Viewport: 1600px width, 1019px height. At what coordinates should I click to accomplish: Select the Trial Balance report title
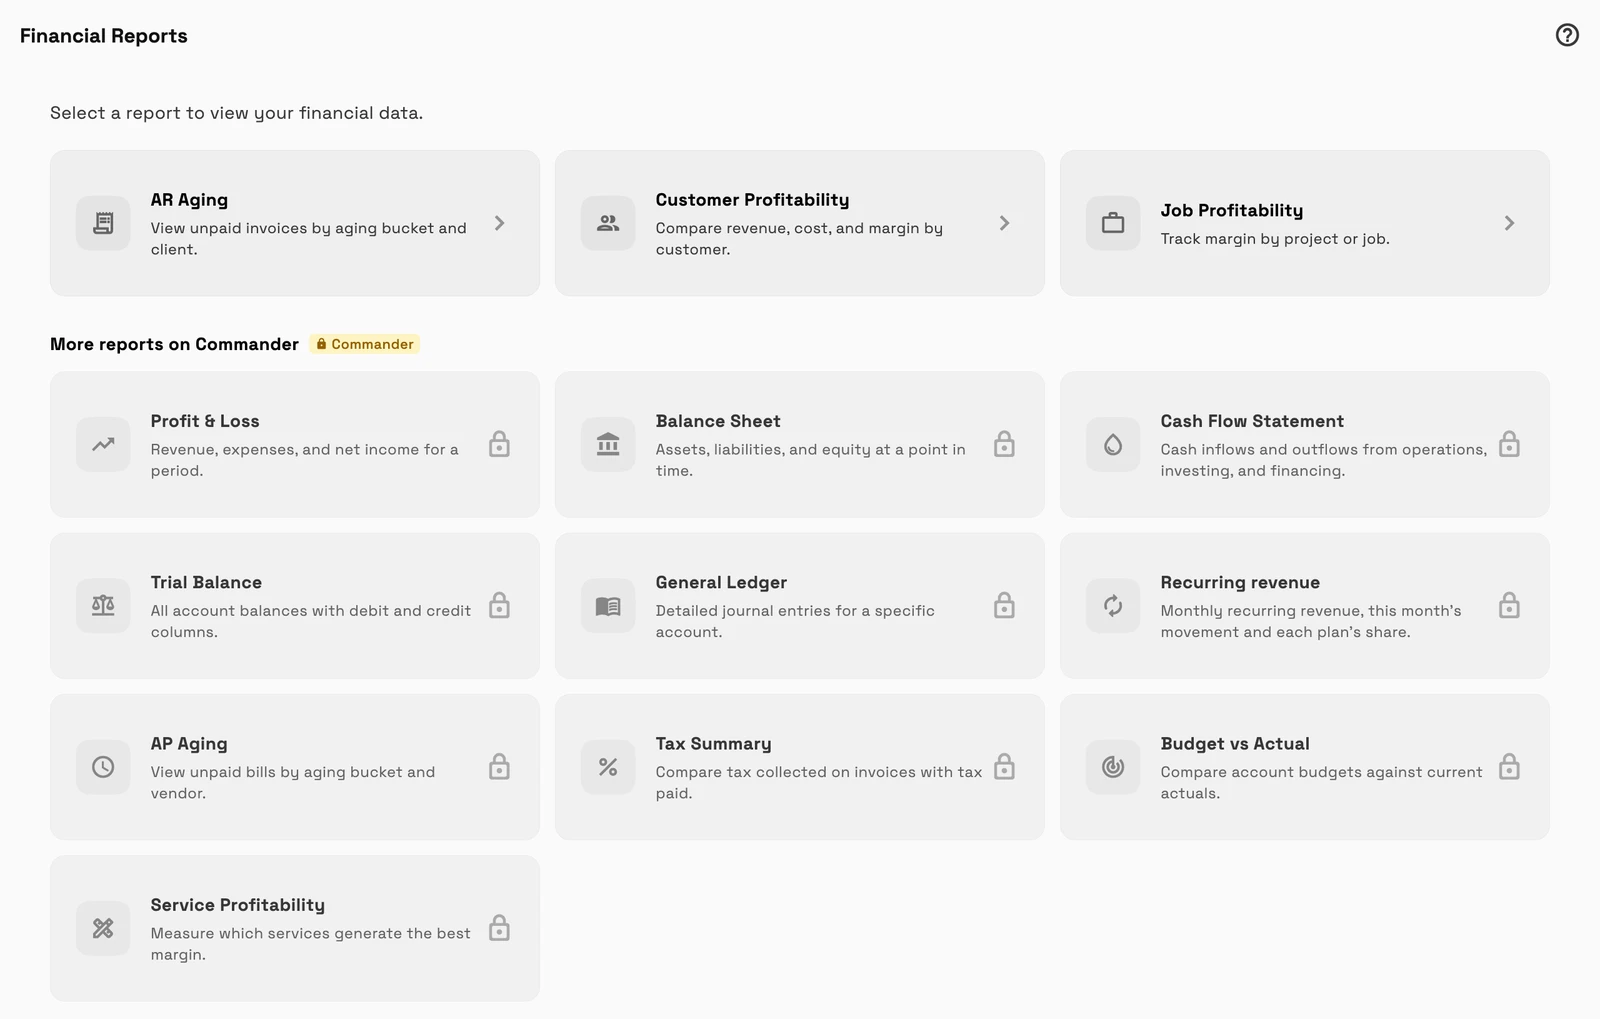206,582
